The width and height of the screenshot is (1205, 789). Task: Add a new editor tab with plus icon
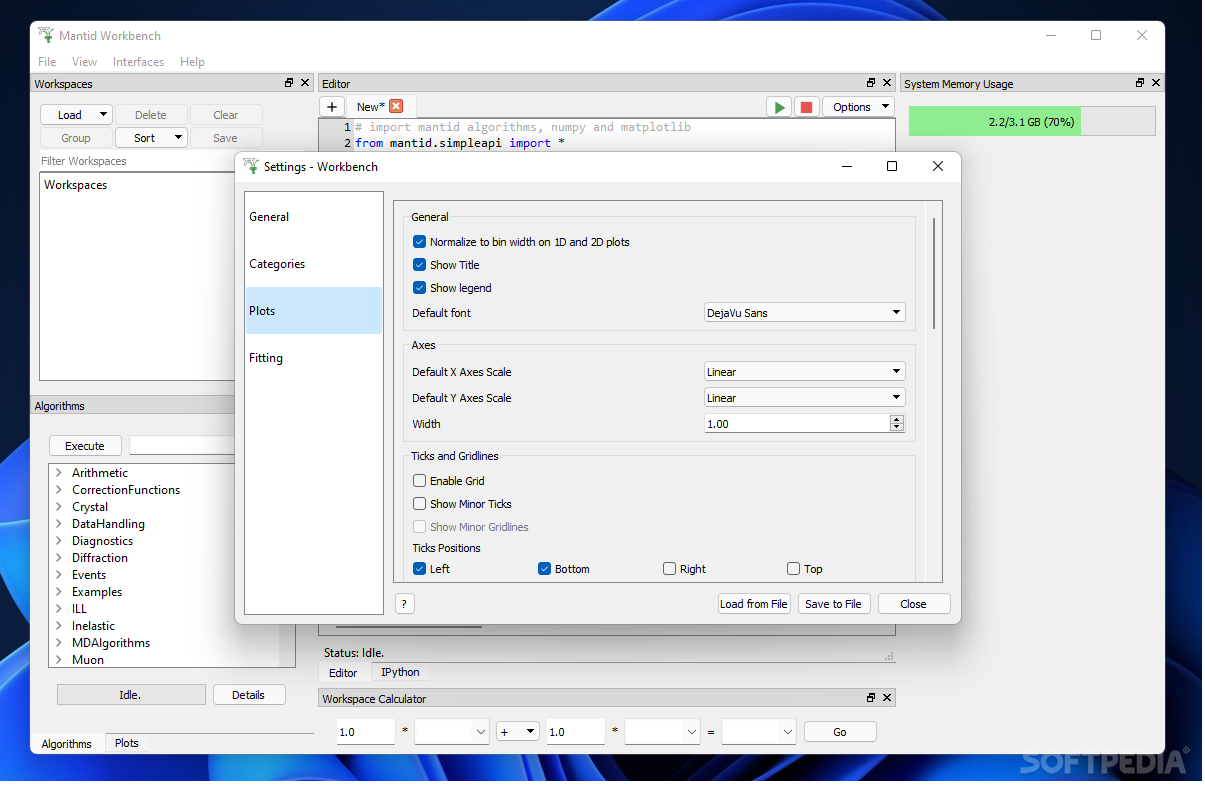point(332,106)
